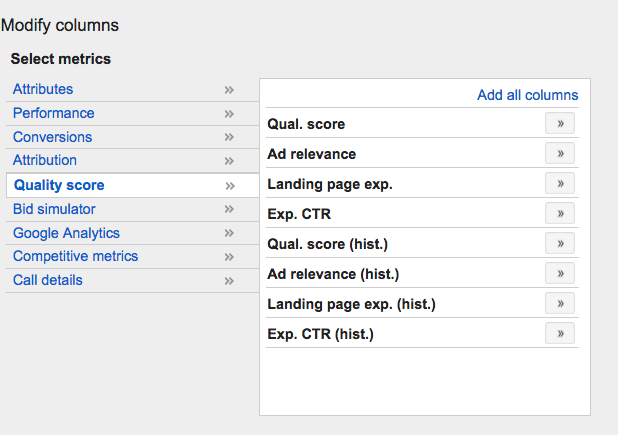Expand Conversions metrics chevron arrow

click(229, 137)
